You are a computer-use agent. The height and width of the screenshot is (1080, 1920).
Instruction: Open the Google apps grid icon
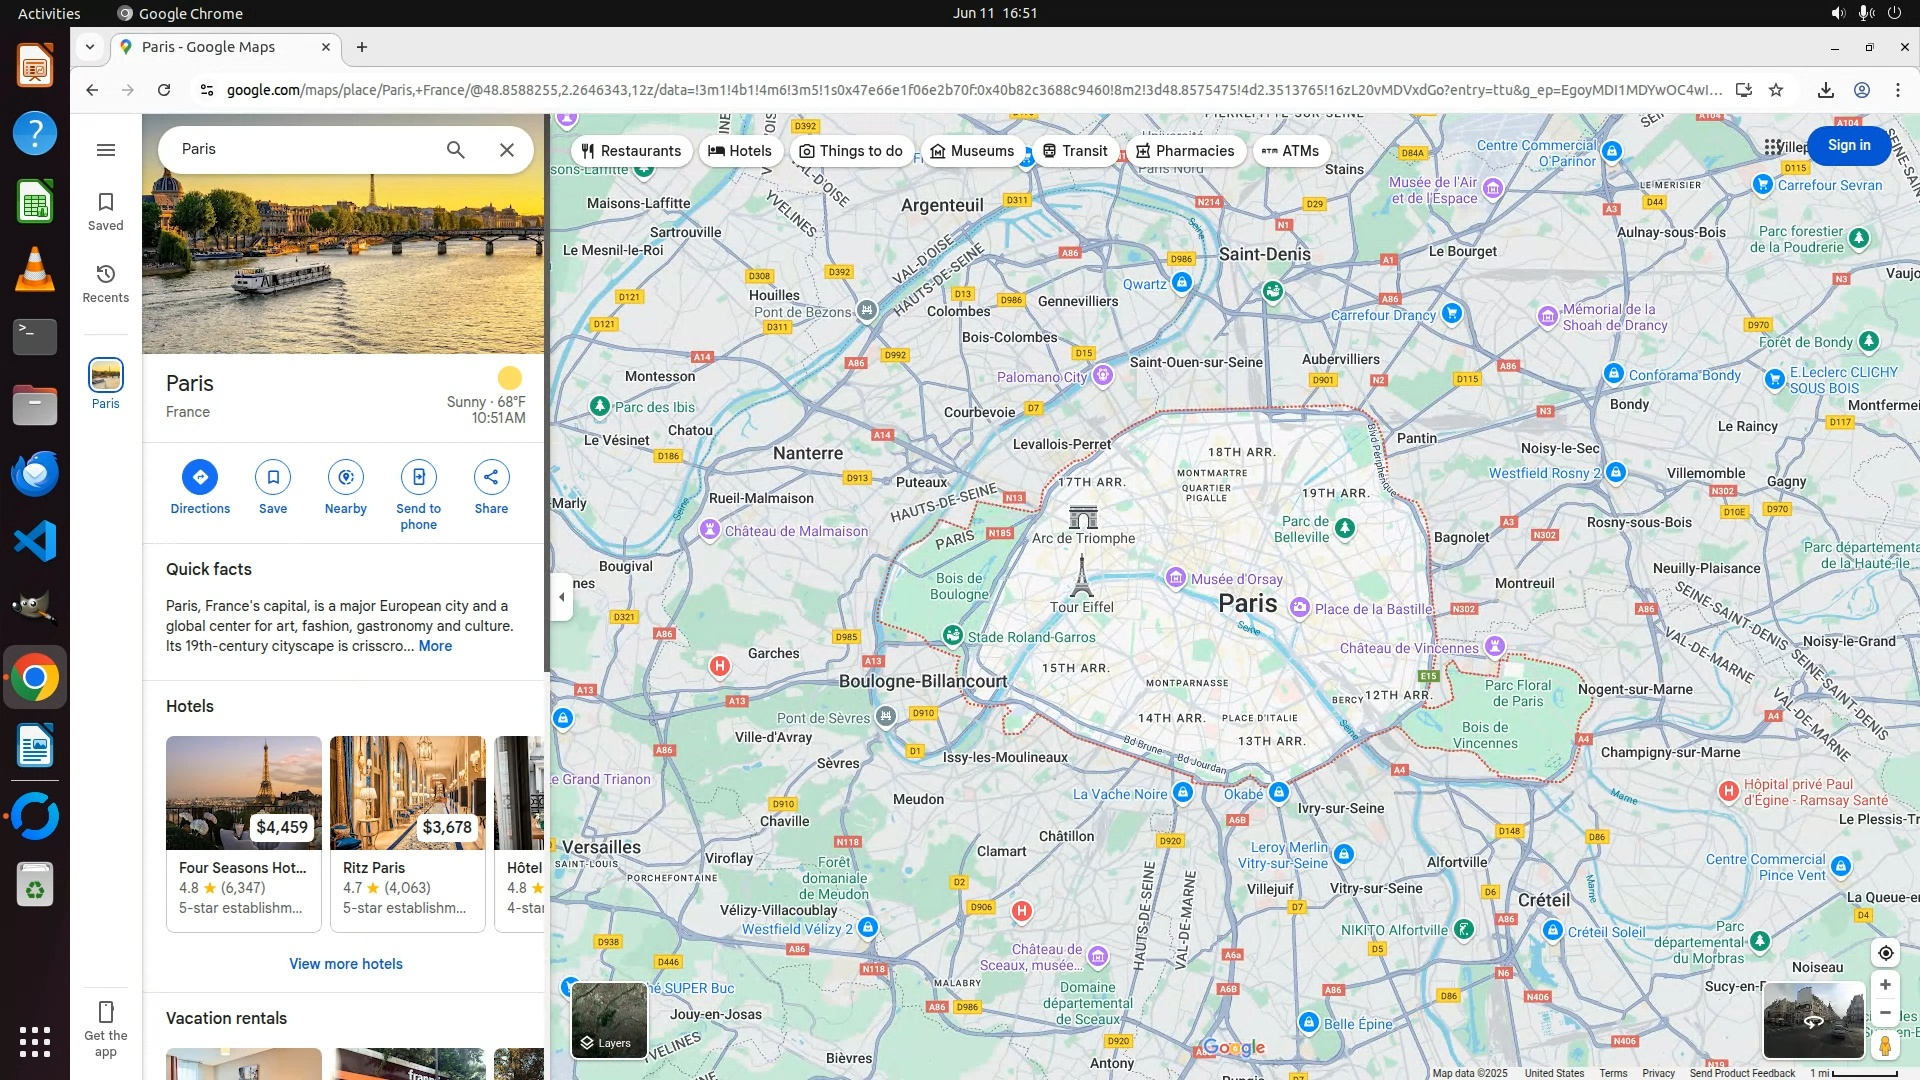click(x=1773, y=146)
